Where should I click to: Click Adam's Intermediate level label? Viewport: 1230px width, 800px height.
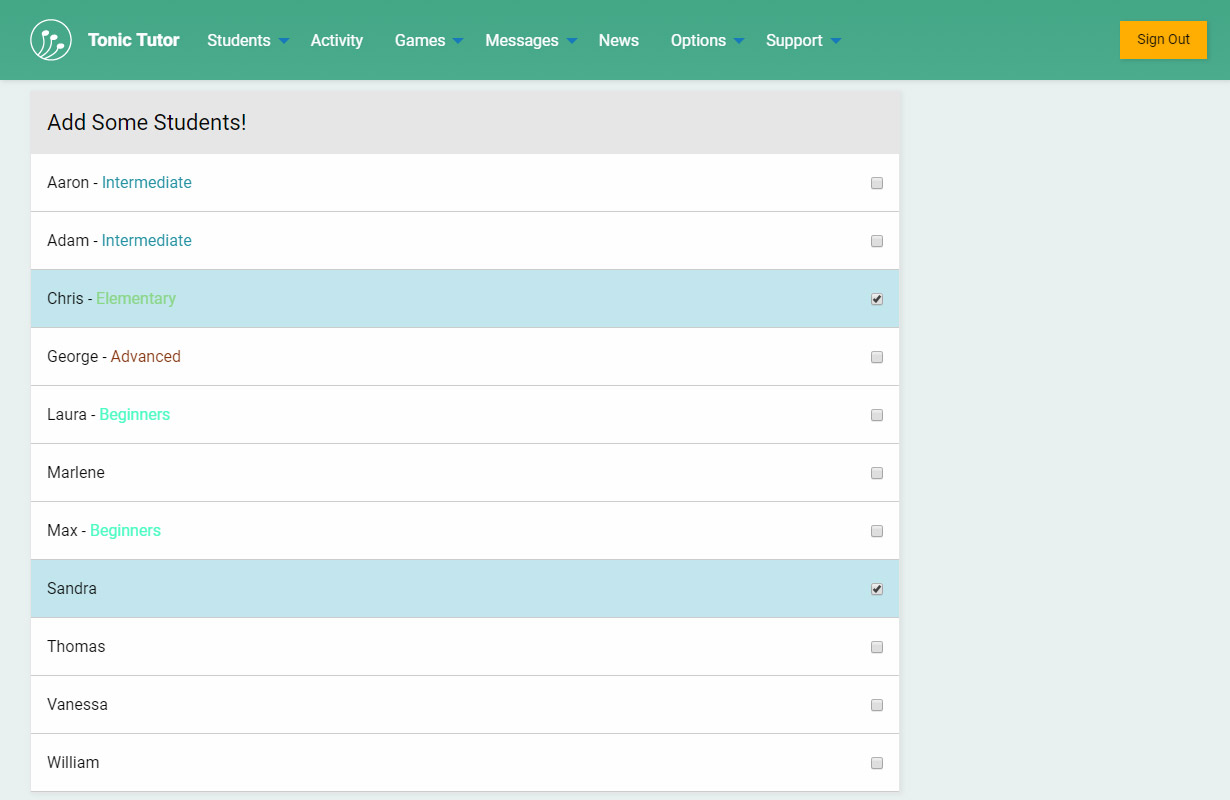tap(147, 241)
